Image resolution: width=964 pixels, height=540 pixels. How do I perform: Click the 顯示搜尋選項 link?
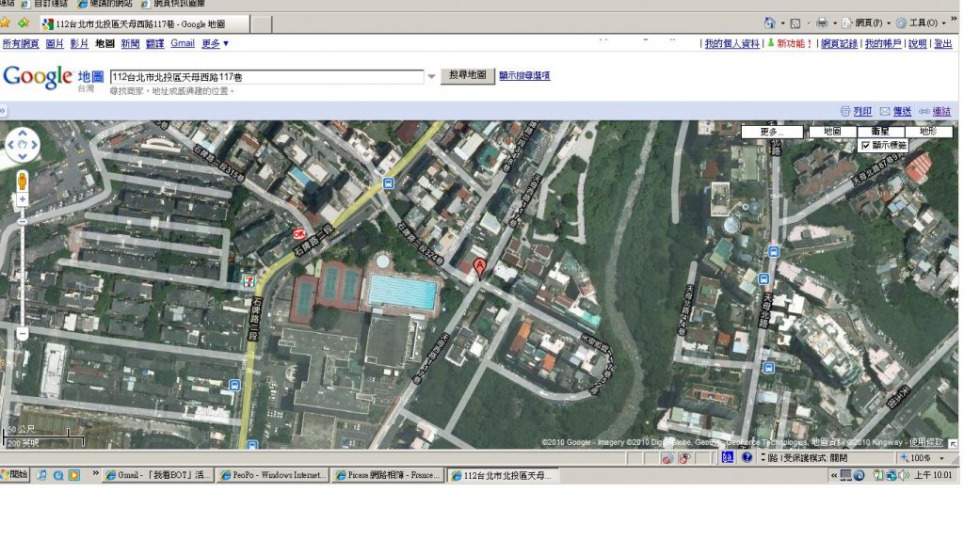click(524, 76)
